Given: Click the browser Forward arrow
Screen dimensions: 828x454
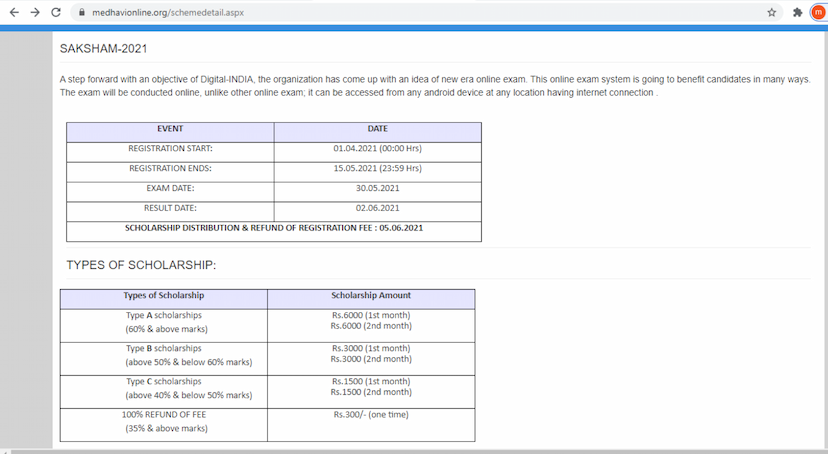Looking at the screenshot, I should pyautogui.click(x=35, y=12).
